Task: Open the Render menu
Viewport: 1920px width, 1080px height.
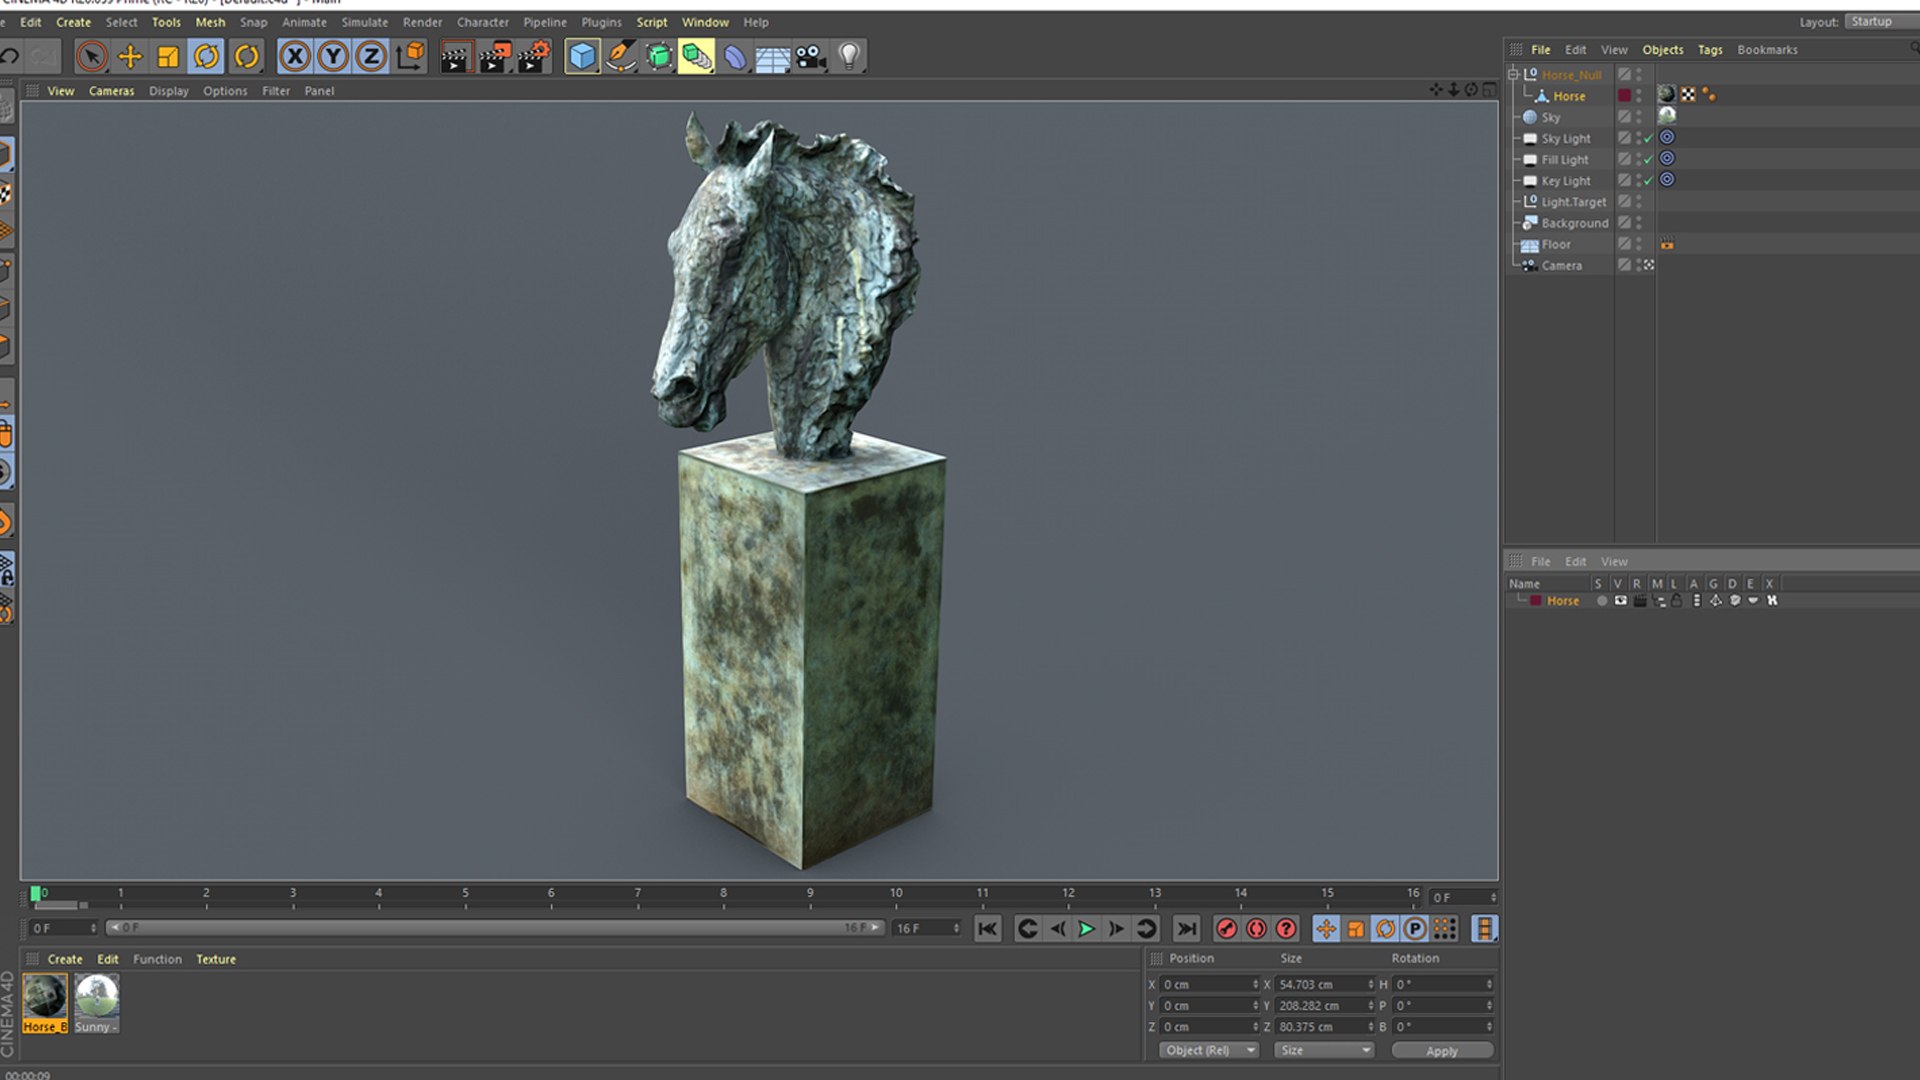Action: pos(422,22)
